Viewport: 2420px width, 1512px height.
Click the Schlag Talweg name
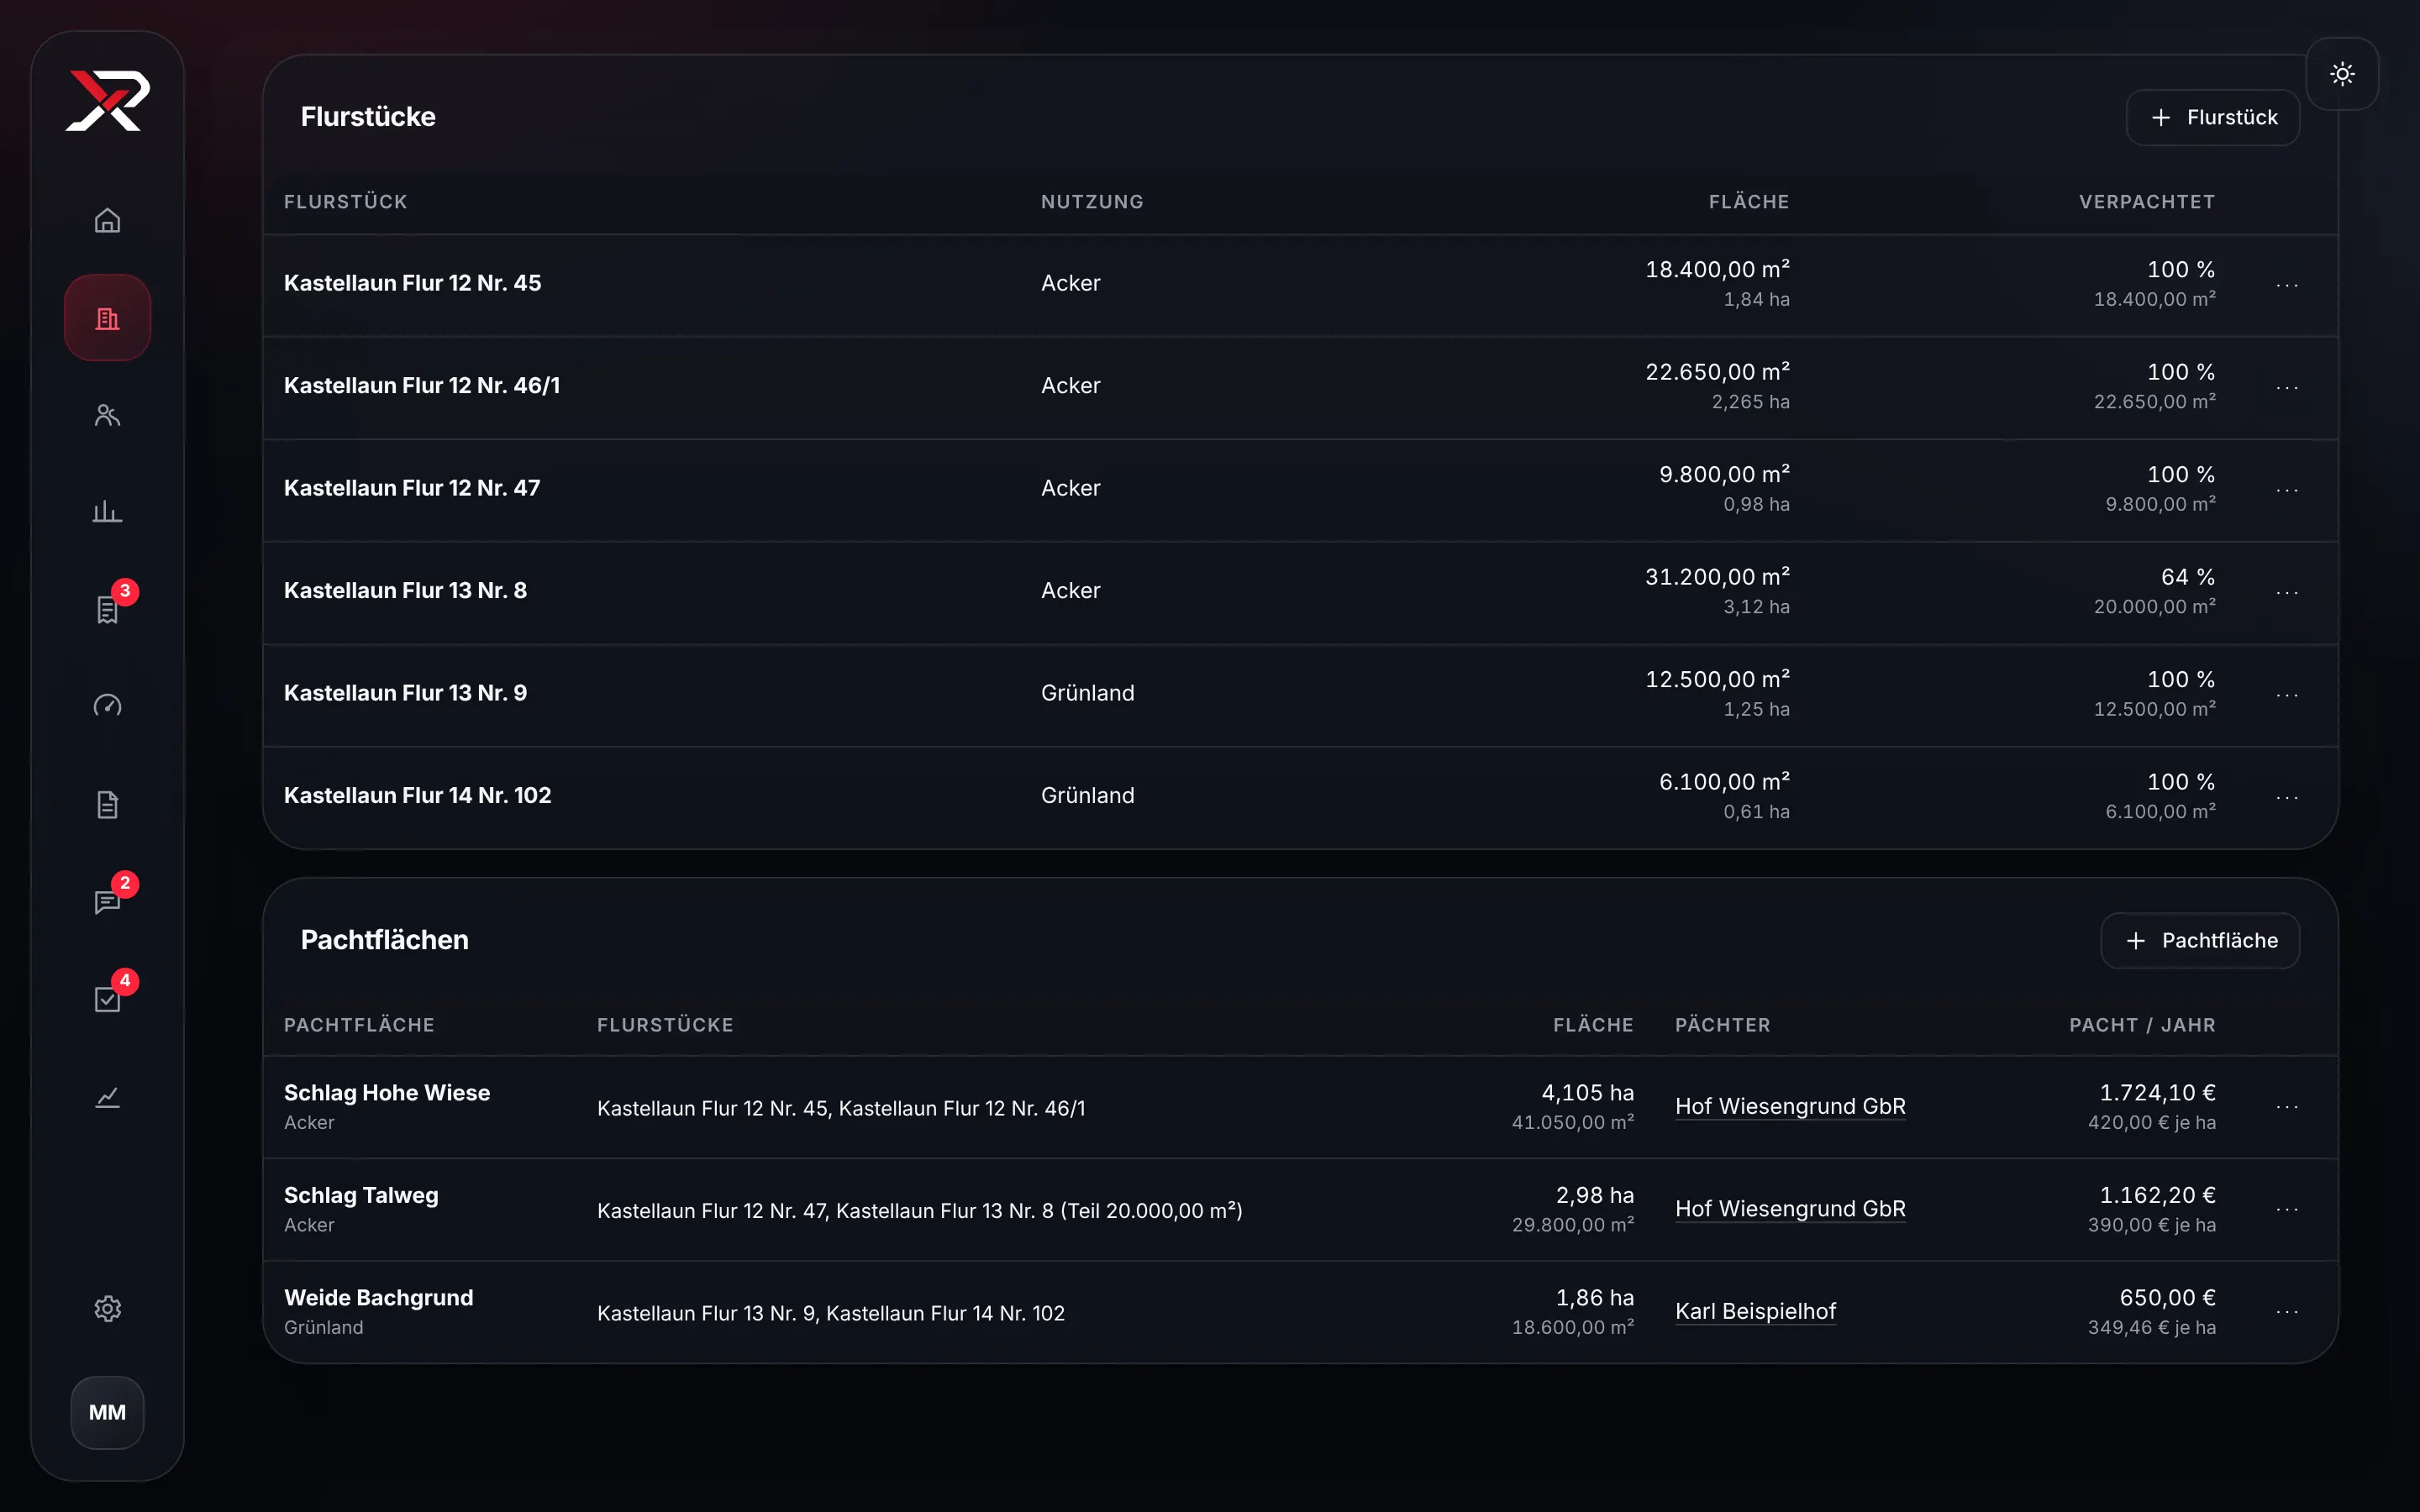click(x=361, y=1195)
